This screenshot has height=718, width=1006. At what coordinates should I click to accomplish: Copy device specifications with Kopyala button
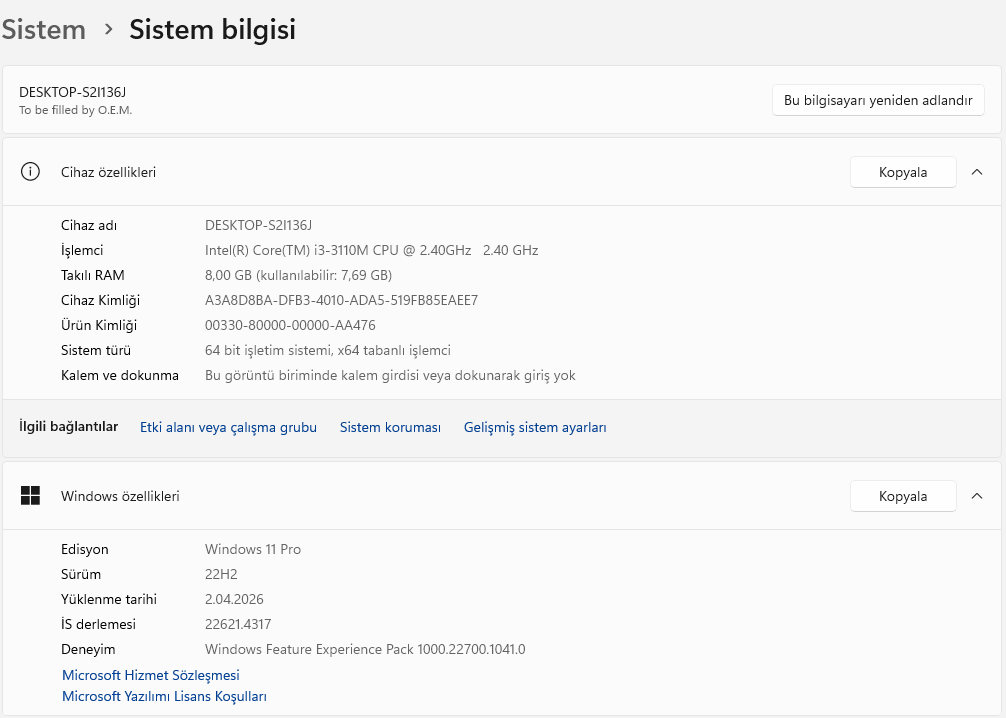click(x=903, y=172)
